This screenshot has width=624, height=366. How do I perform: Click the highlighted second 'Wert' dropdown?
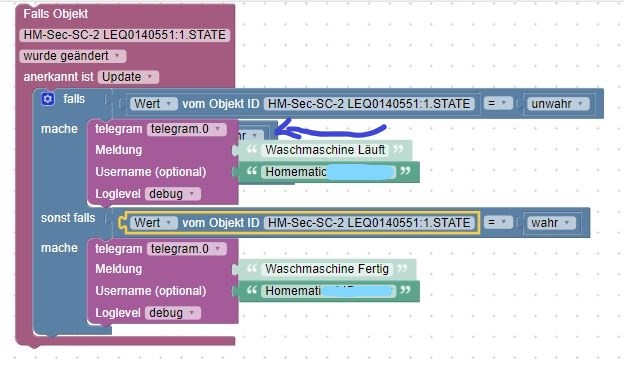pos(153,223)
